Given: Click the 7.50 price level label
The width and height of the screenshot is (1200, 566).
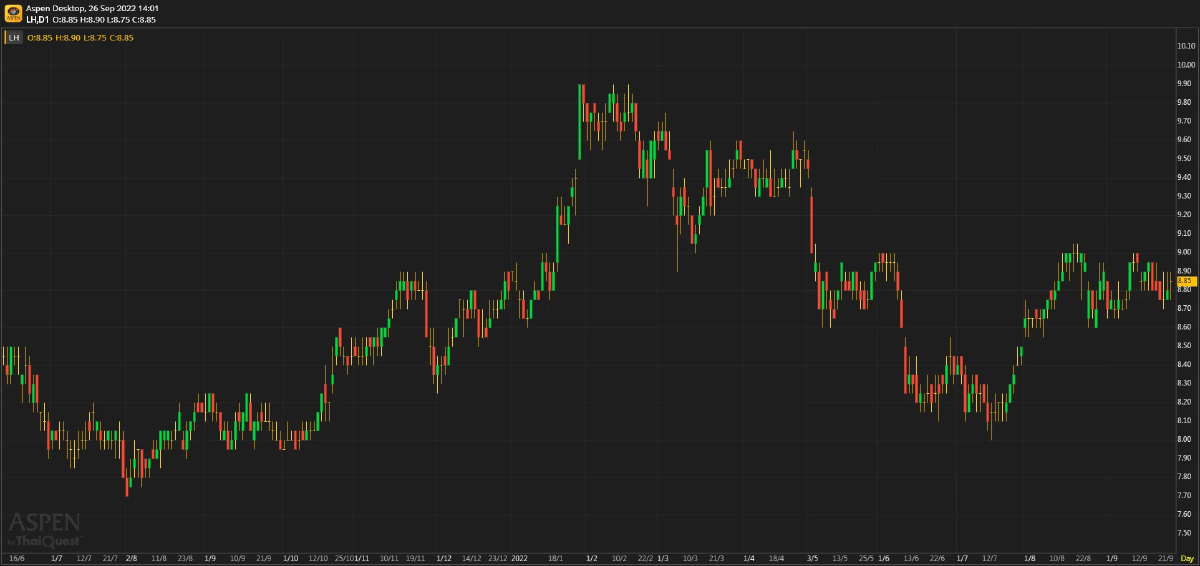Looking at the screenshot, I should 1186,533.
